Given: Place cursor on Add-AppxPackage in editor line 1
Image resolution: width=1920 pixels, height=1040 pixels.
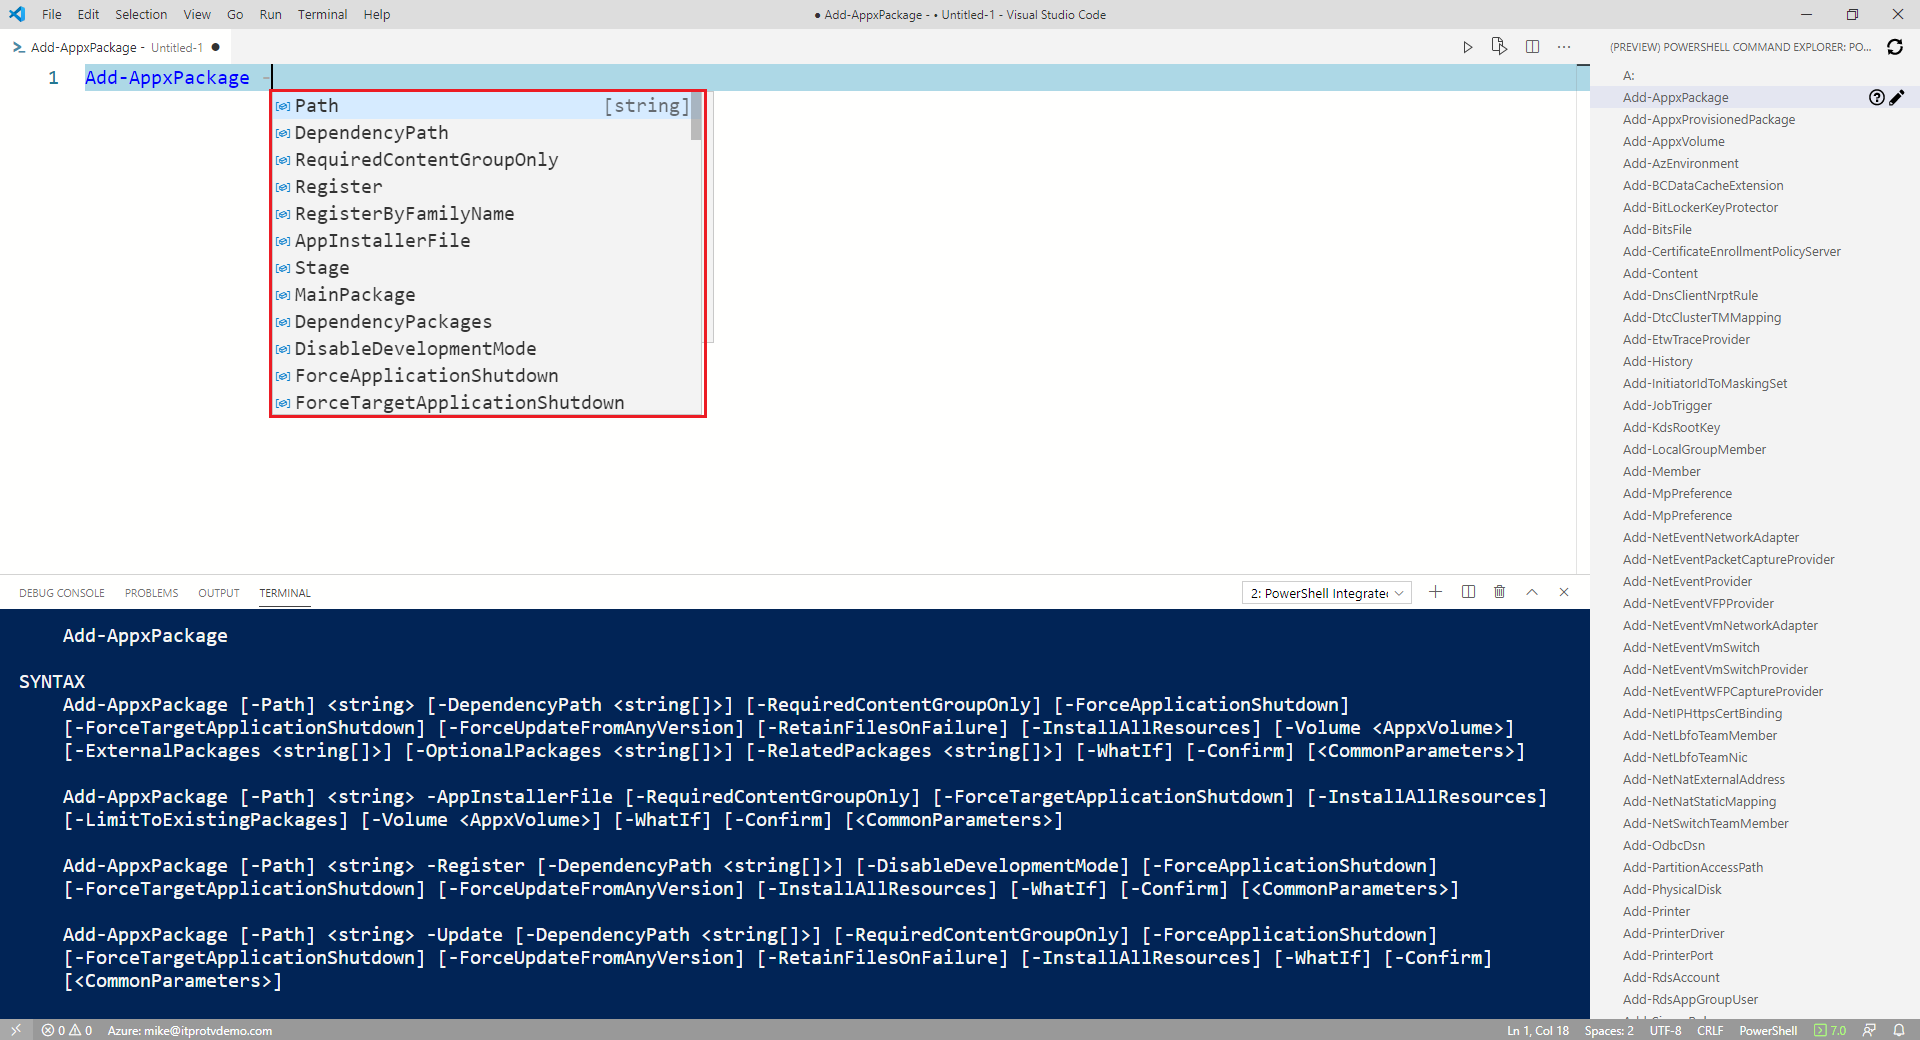Looking at the screenshot, I should click(x=167, y=78).
